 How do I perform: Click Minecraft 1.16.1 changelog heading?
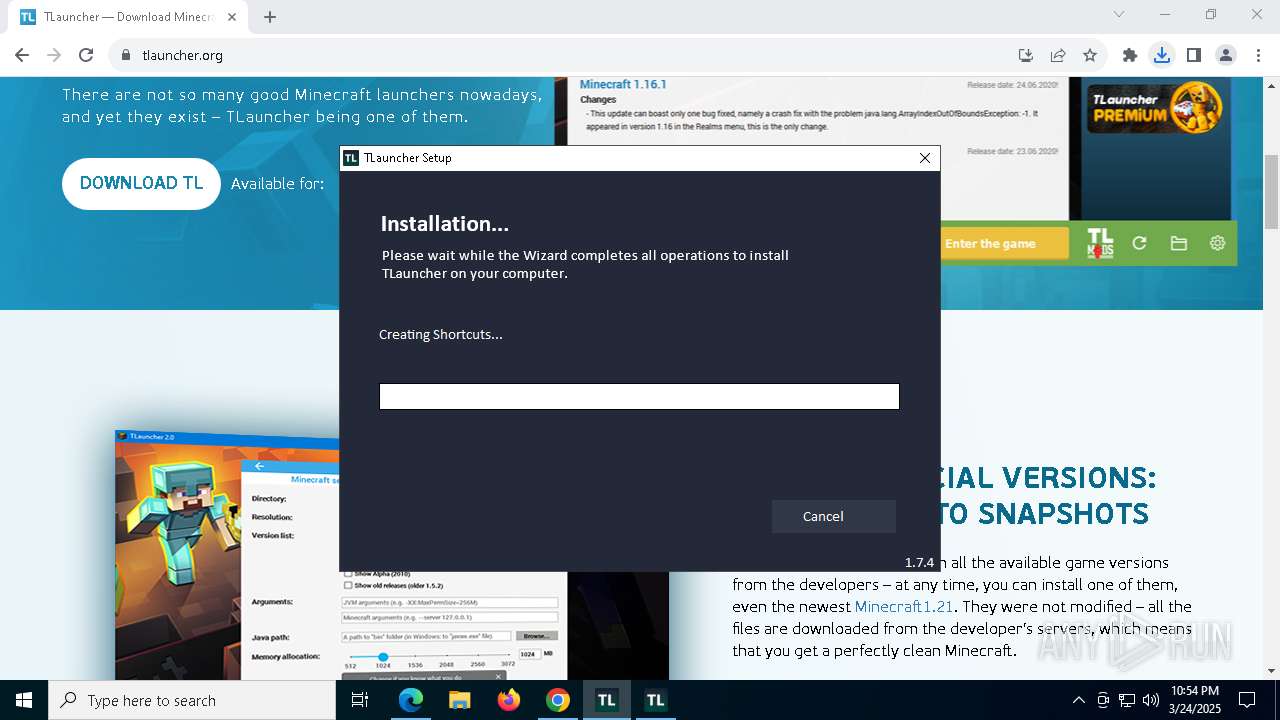623,85
